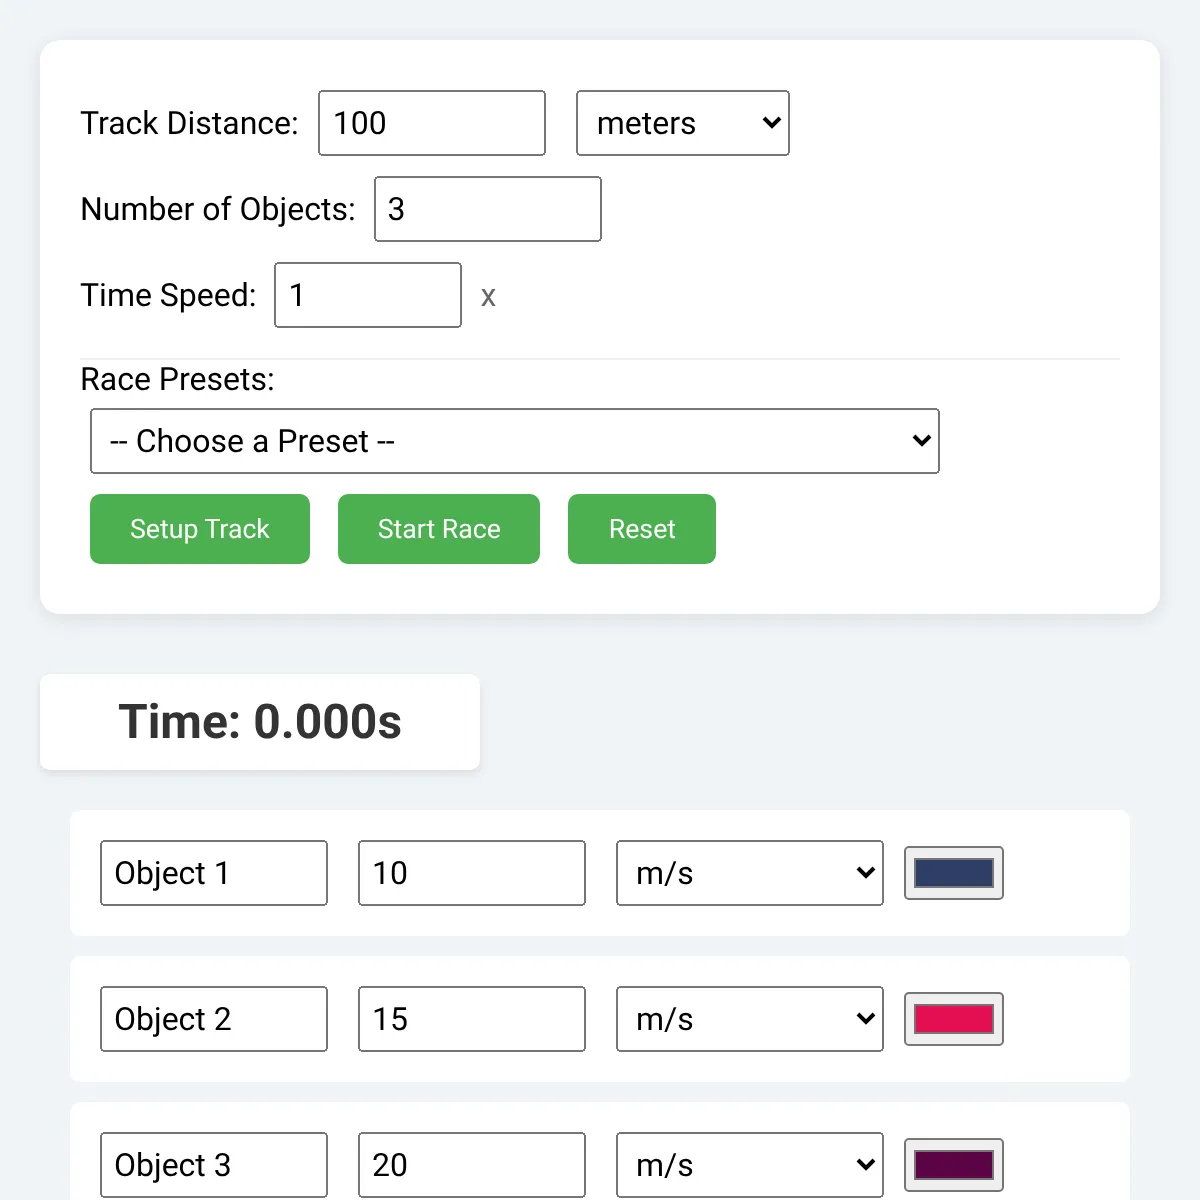This screenshot has height=1200, width=1200.
Task: Open the Object 3 m/s unit dropdown
Action: tap(750, 1165)
